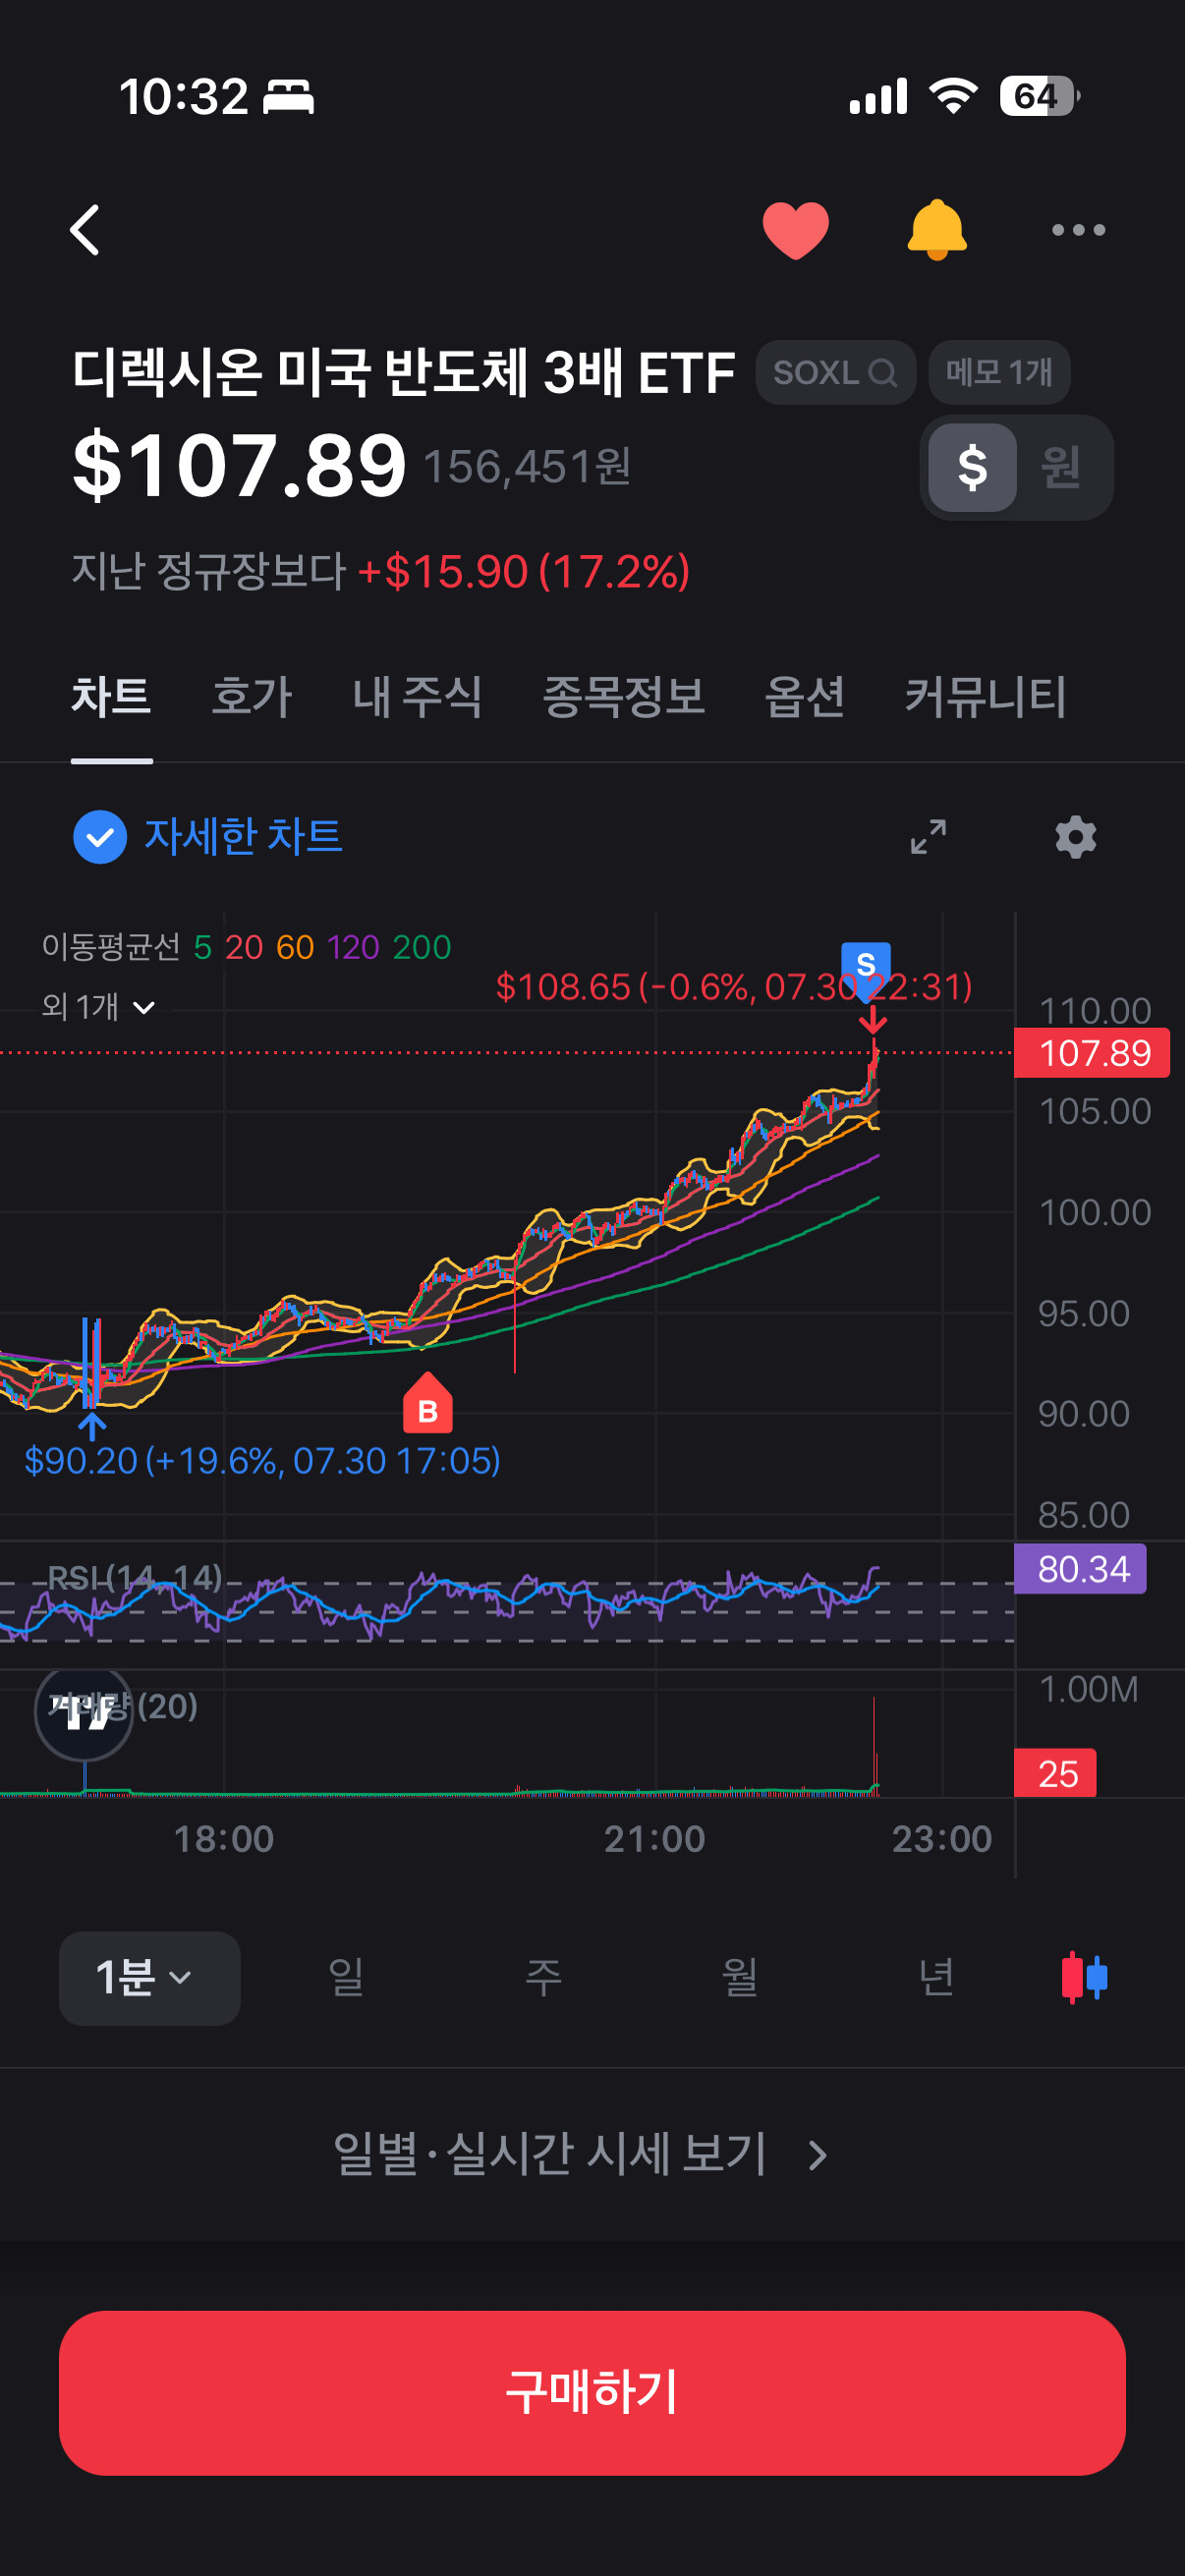Image resolution: width=1185 pixels, height=2576 pixels.
Task: Switch chart type via candlestick icon
Action: click(x=1084, y=1977)
